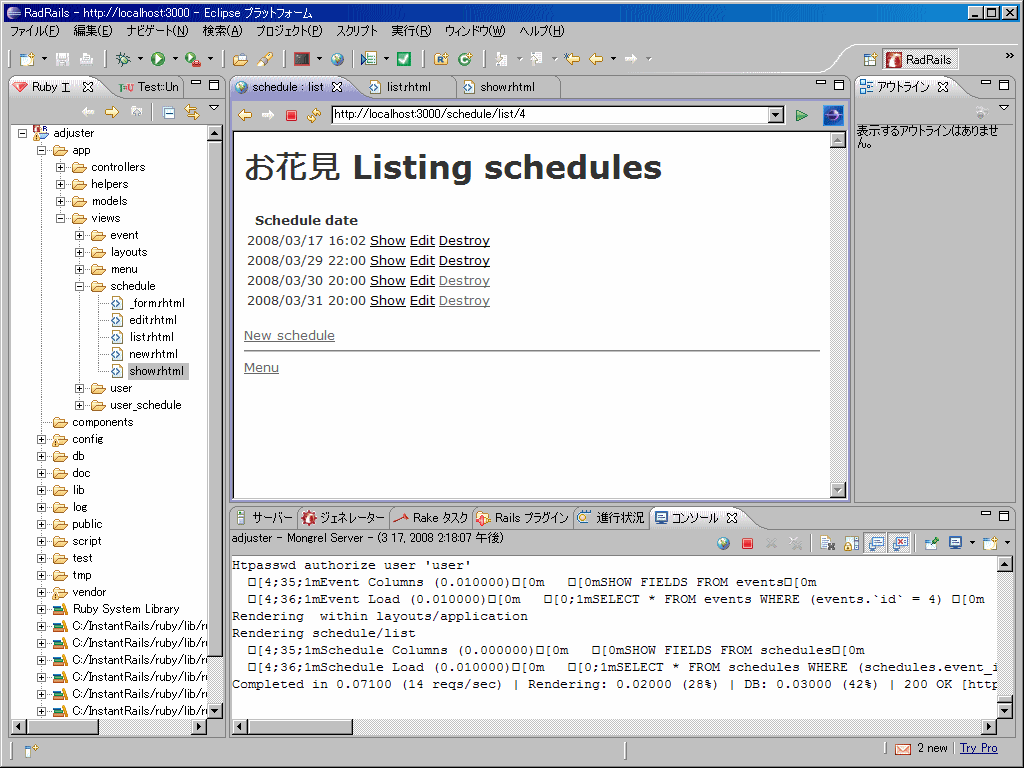Image resolution: width=1024 pixels, height=768 pixels.
Task: Follow the New schedule link
Action: 289,335
